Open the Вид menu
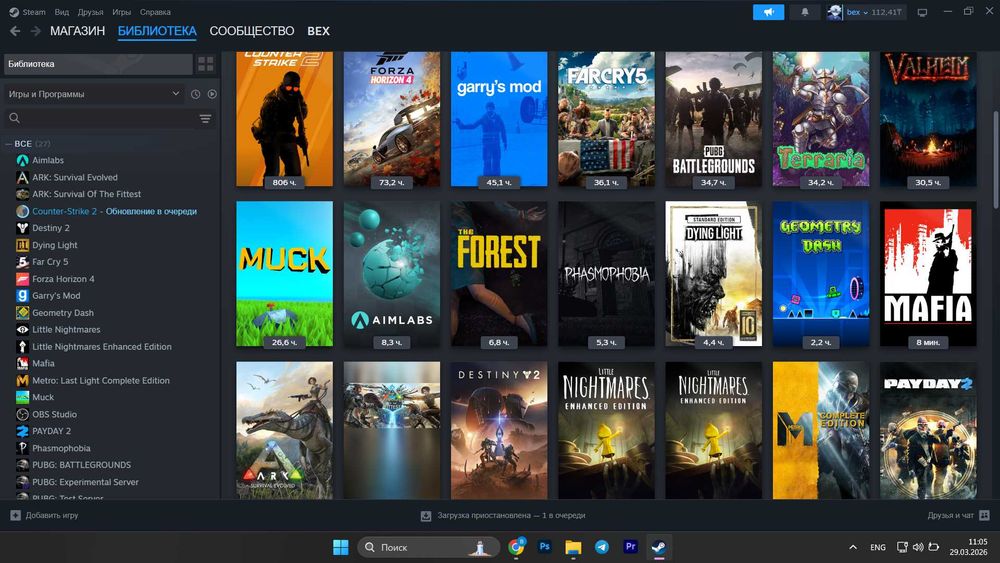Image resolution: width=1000 pixels, height=563 pixels. coord(61,12)
